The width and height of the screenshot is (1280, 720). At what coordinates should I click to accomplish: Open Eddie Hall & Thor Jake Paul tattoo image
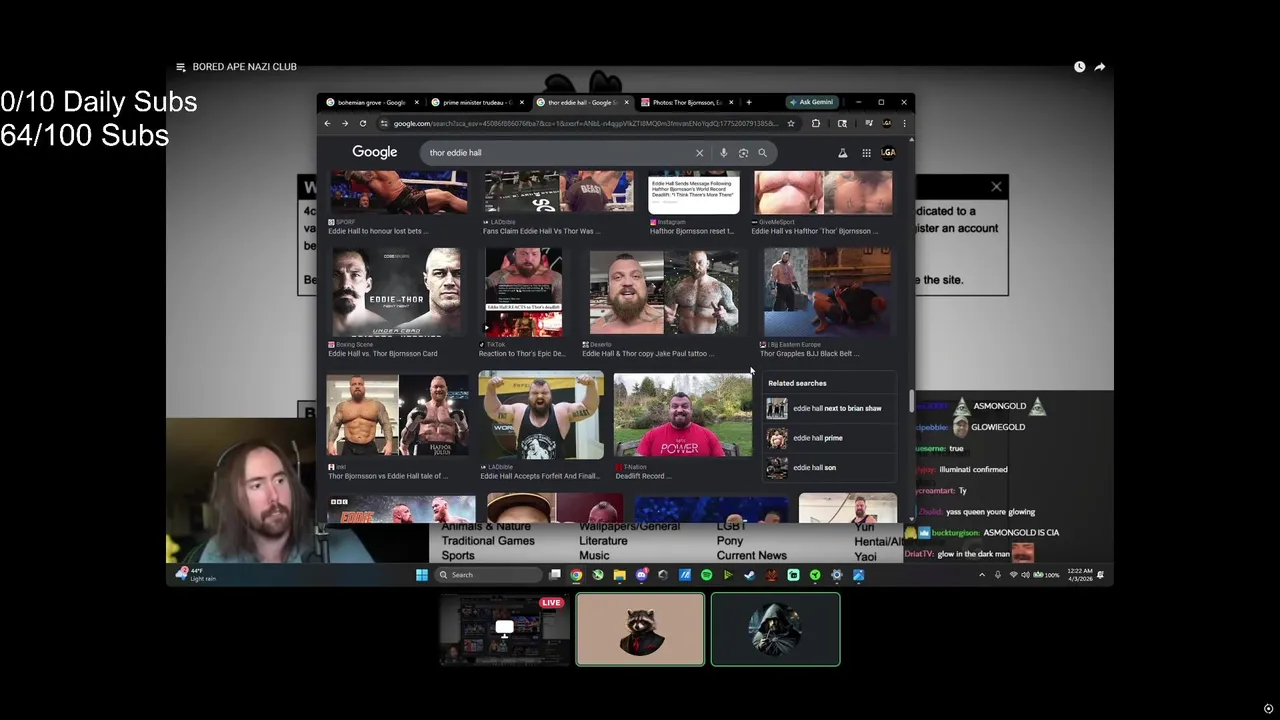[x=664, y=292]
